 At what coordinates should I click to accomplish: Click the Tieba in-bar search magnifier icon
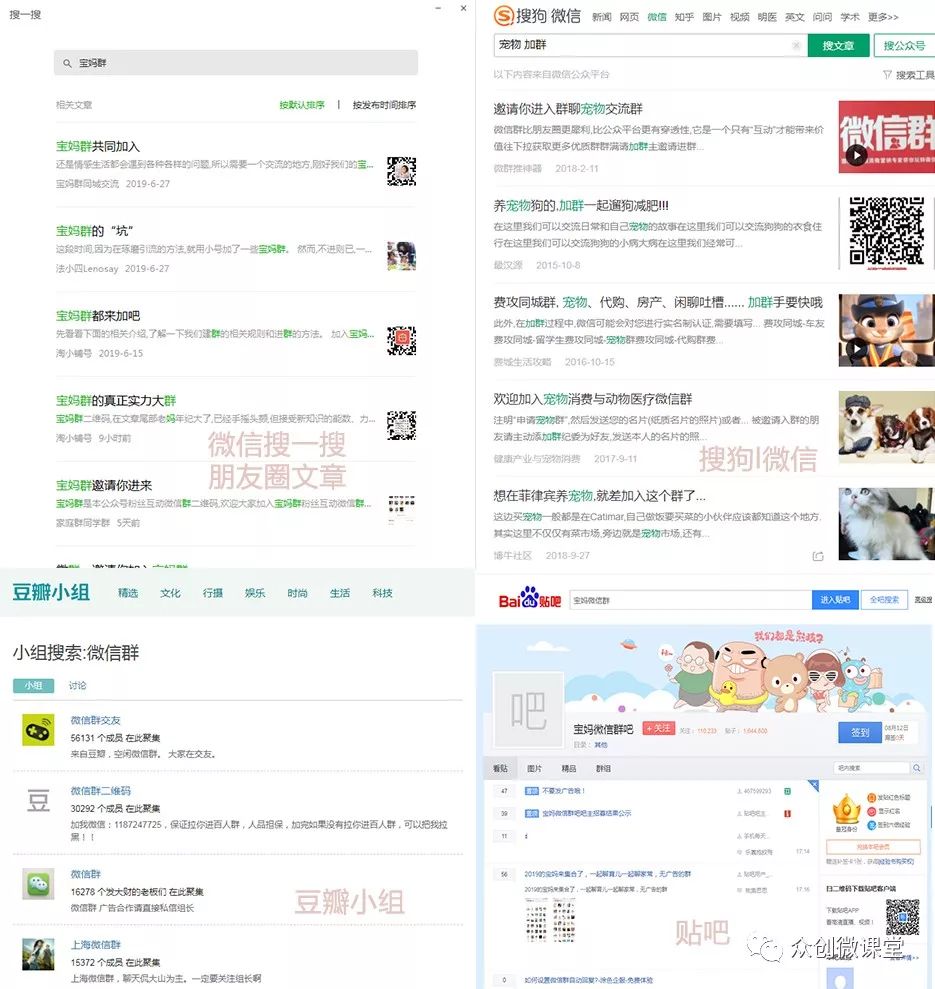click(916, 768)
